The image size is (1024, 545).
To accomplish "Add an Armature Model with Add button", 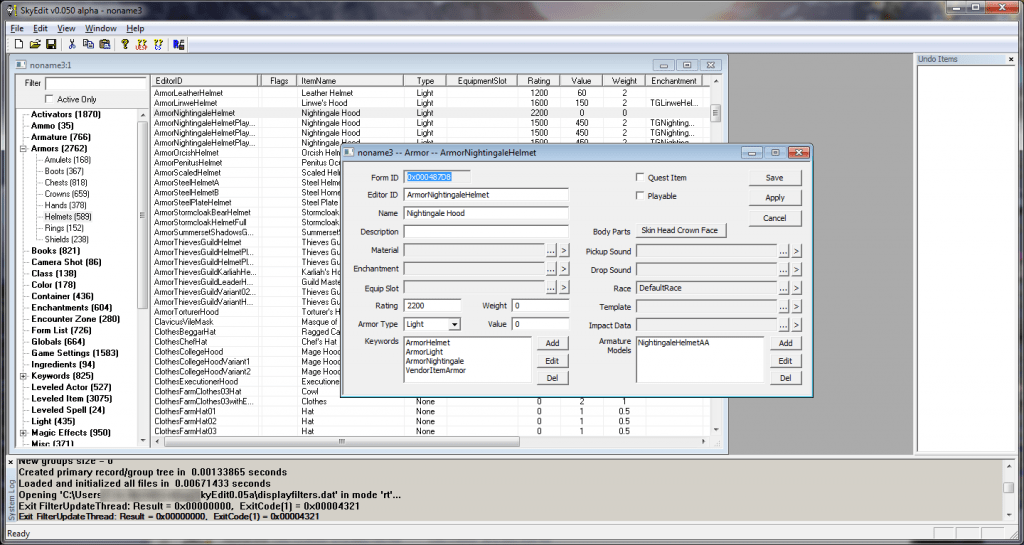I will click(x=786, y=343).
